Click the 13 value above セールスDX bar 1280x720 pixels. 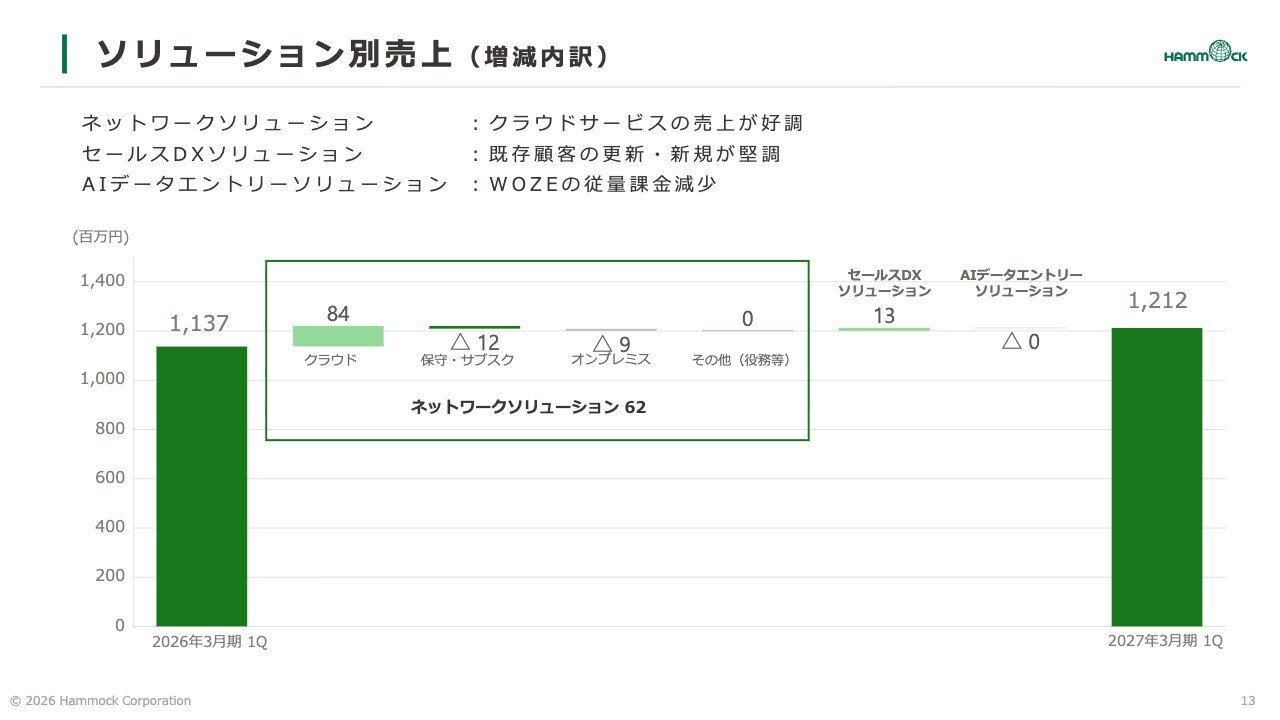tap(884, 316)
